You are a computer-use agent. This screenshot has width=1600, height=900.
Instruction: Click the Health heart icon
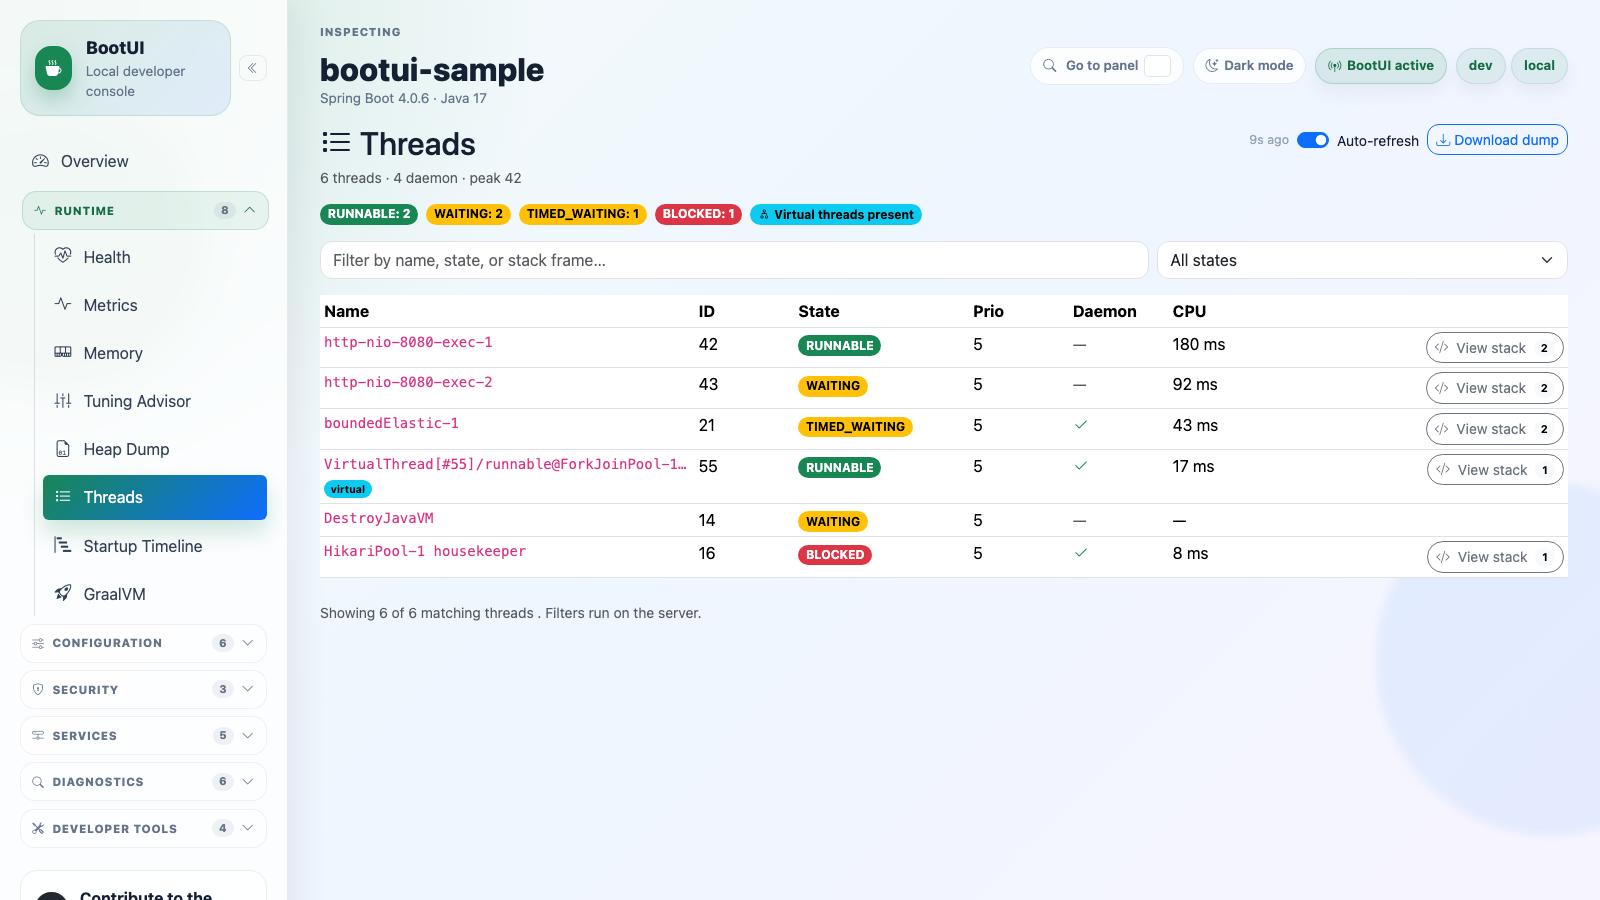click(63, 256)
